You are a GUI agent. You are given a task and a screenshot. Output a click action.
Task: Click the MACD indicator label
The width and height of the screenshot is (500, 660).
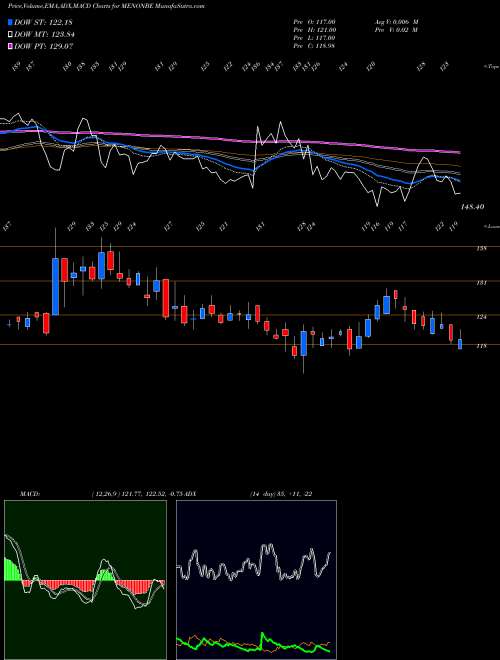click(30, 493)
